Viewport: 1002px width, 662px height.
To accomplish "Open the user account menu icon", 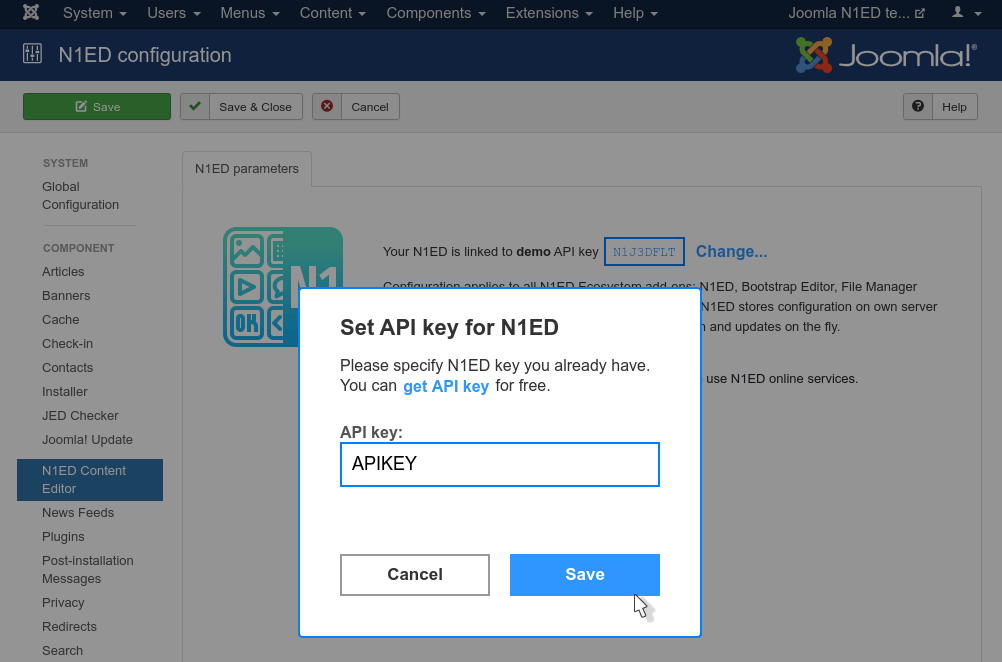I will point(966,13).
